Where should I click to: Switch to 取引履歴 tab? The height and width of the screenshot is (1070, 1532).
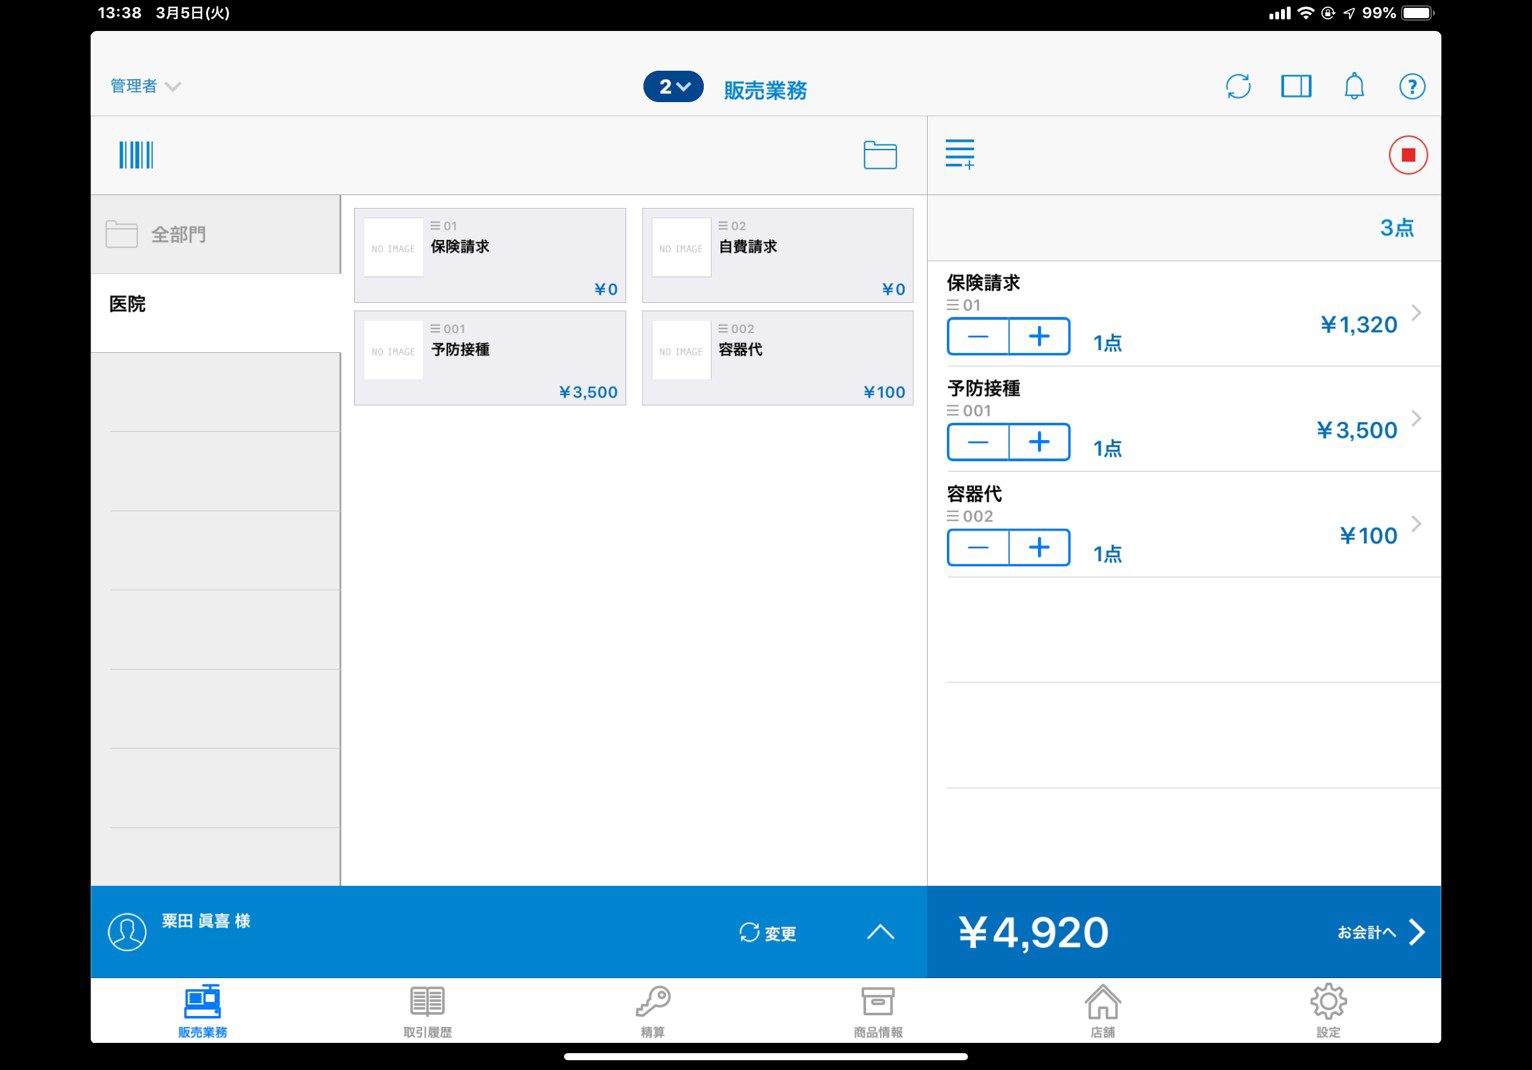point(427,1011)
